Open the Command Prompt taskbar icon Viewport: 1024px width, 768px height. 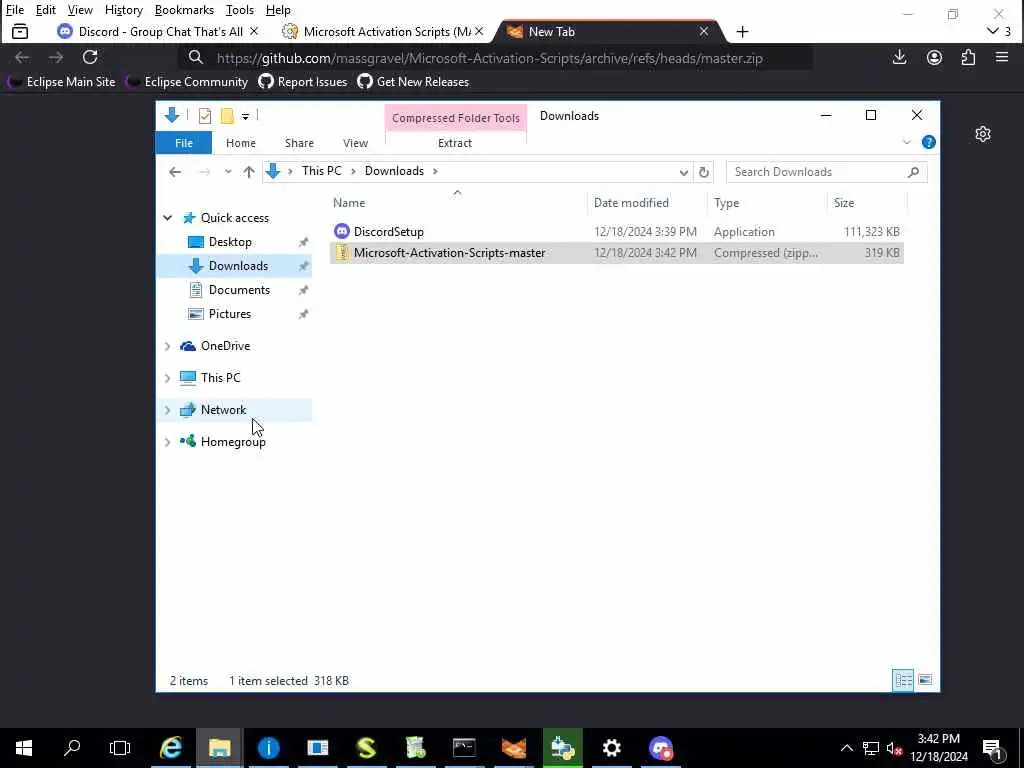(464, 748)
